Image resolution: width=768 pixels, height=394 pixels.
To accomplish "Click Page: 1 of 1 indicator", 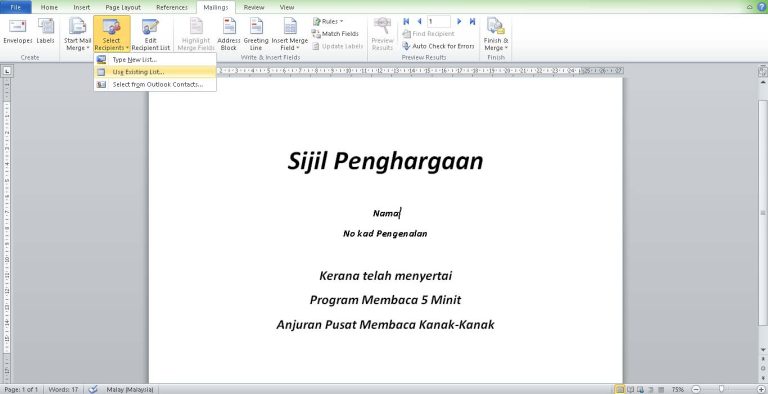I will 20,390.
